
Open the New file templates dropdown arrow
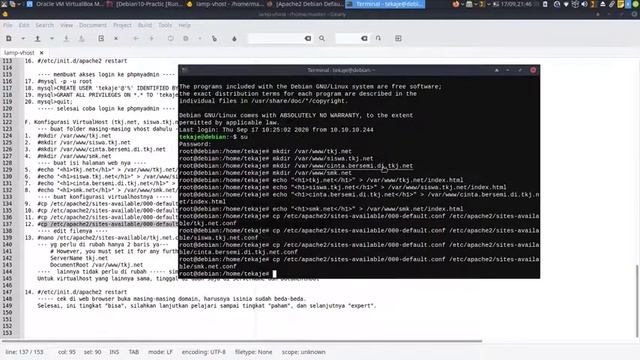pos(23,38)
